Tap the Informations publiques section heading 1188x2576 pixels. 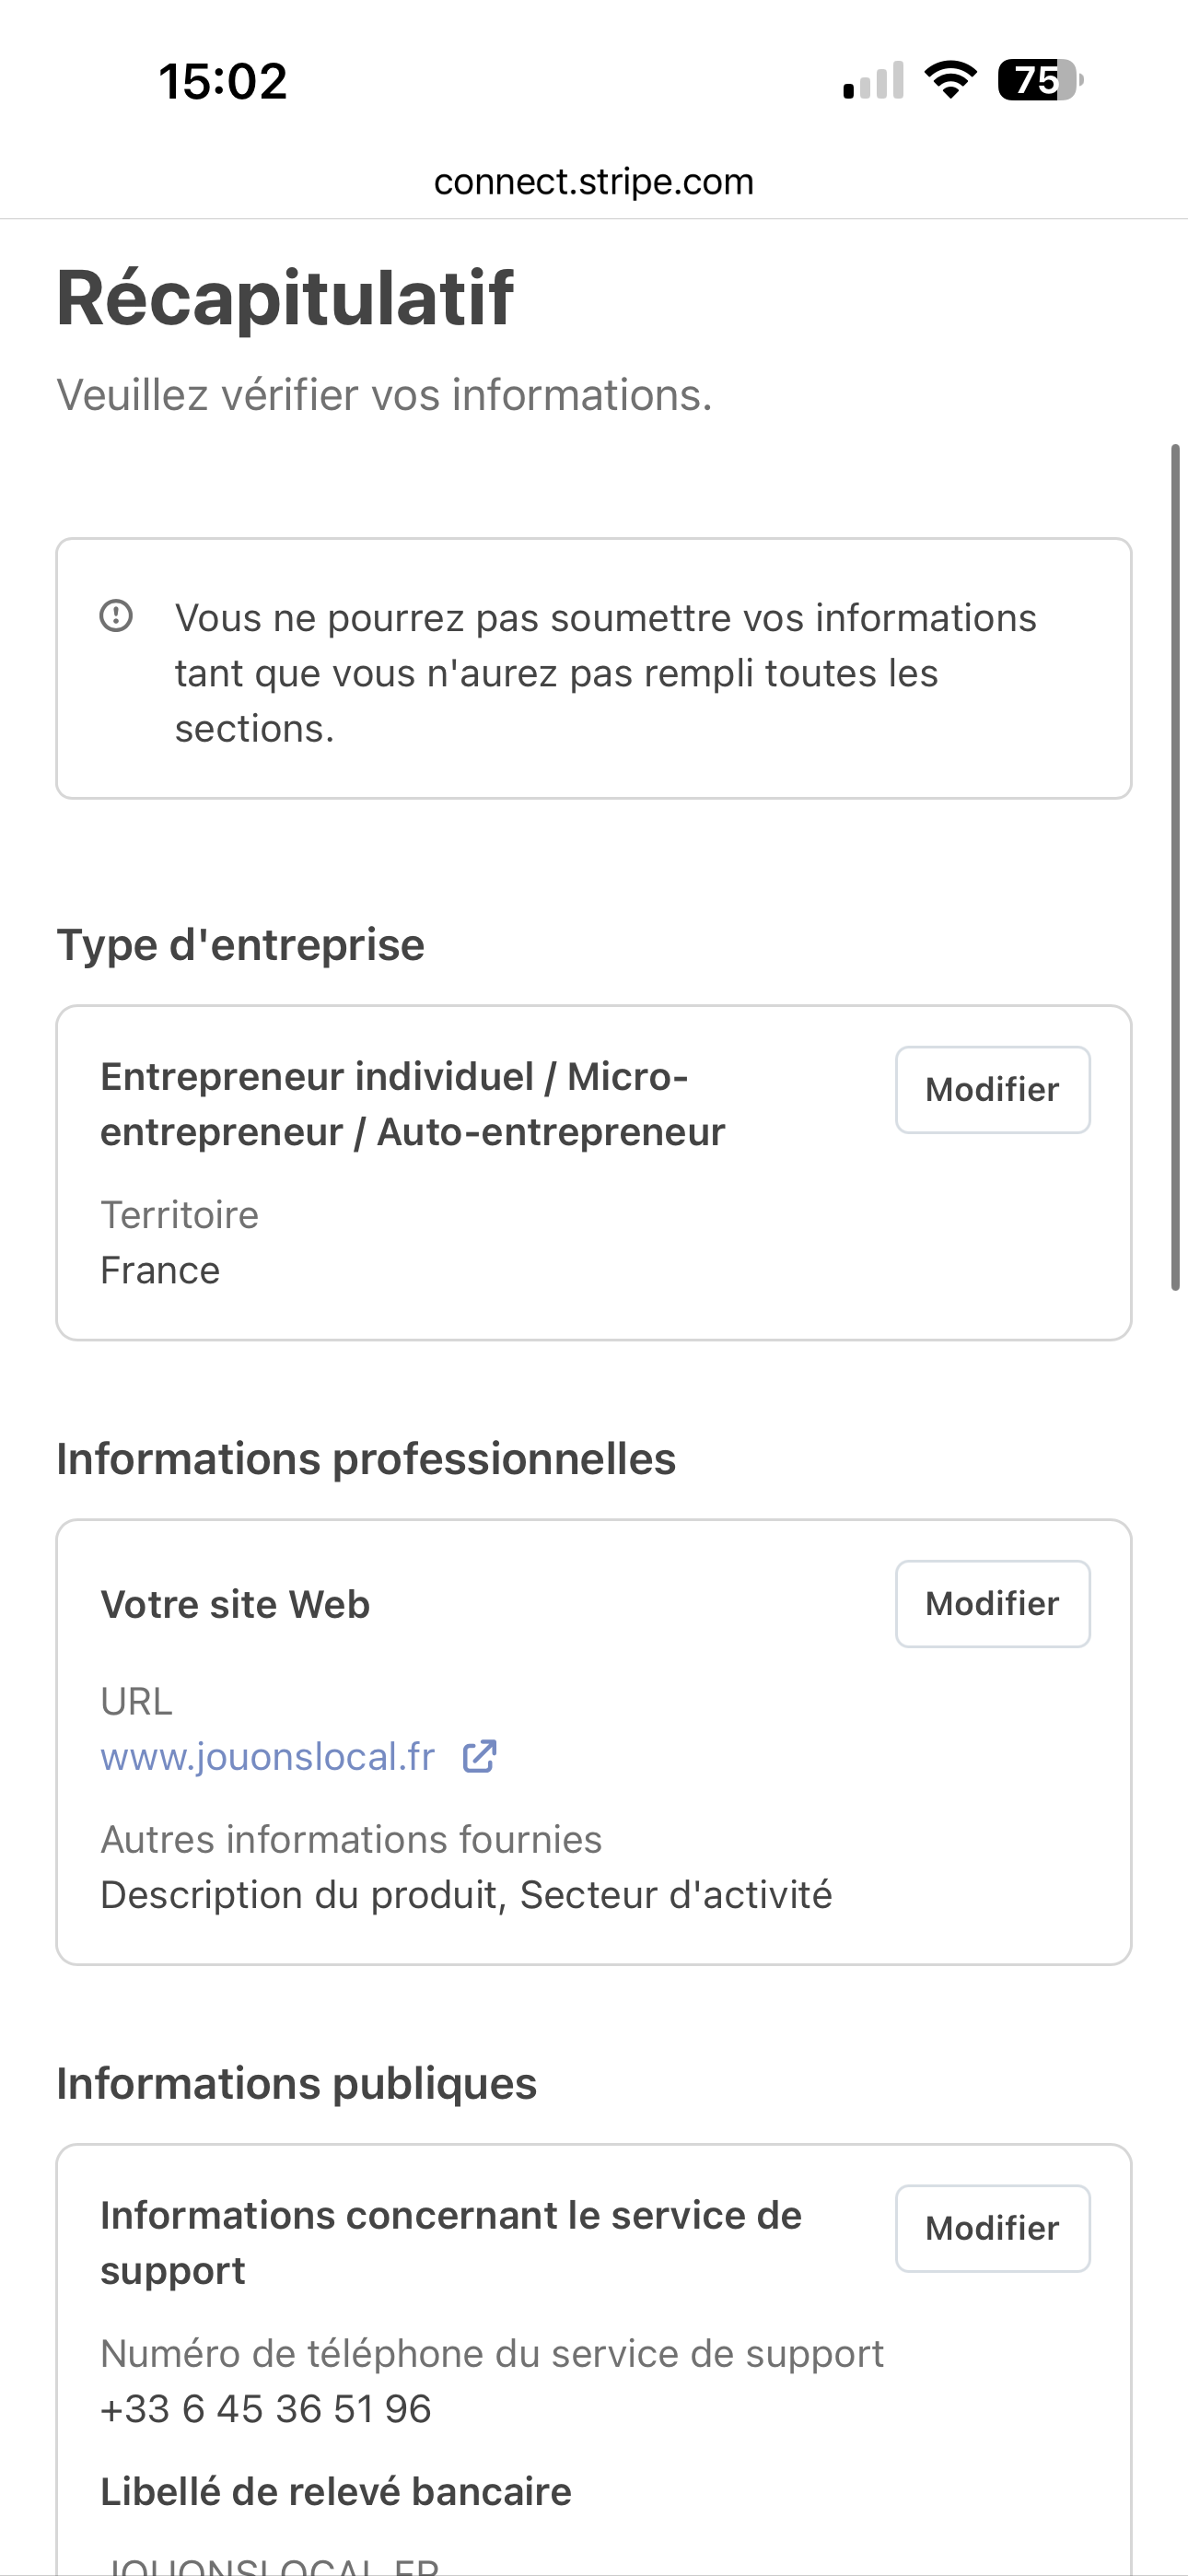coord(297,2084)
